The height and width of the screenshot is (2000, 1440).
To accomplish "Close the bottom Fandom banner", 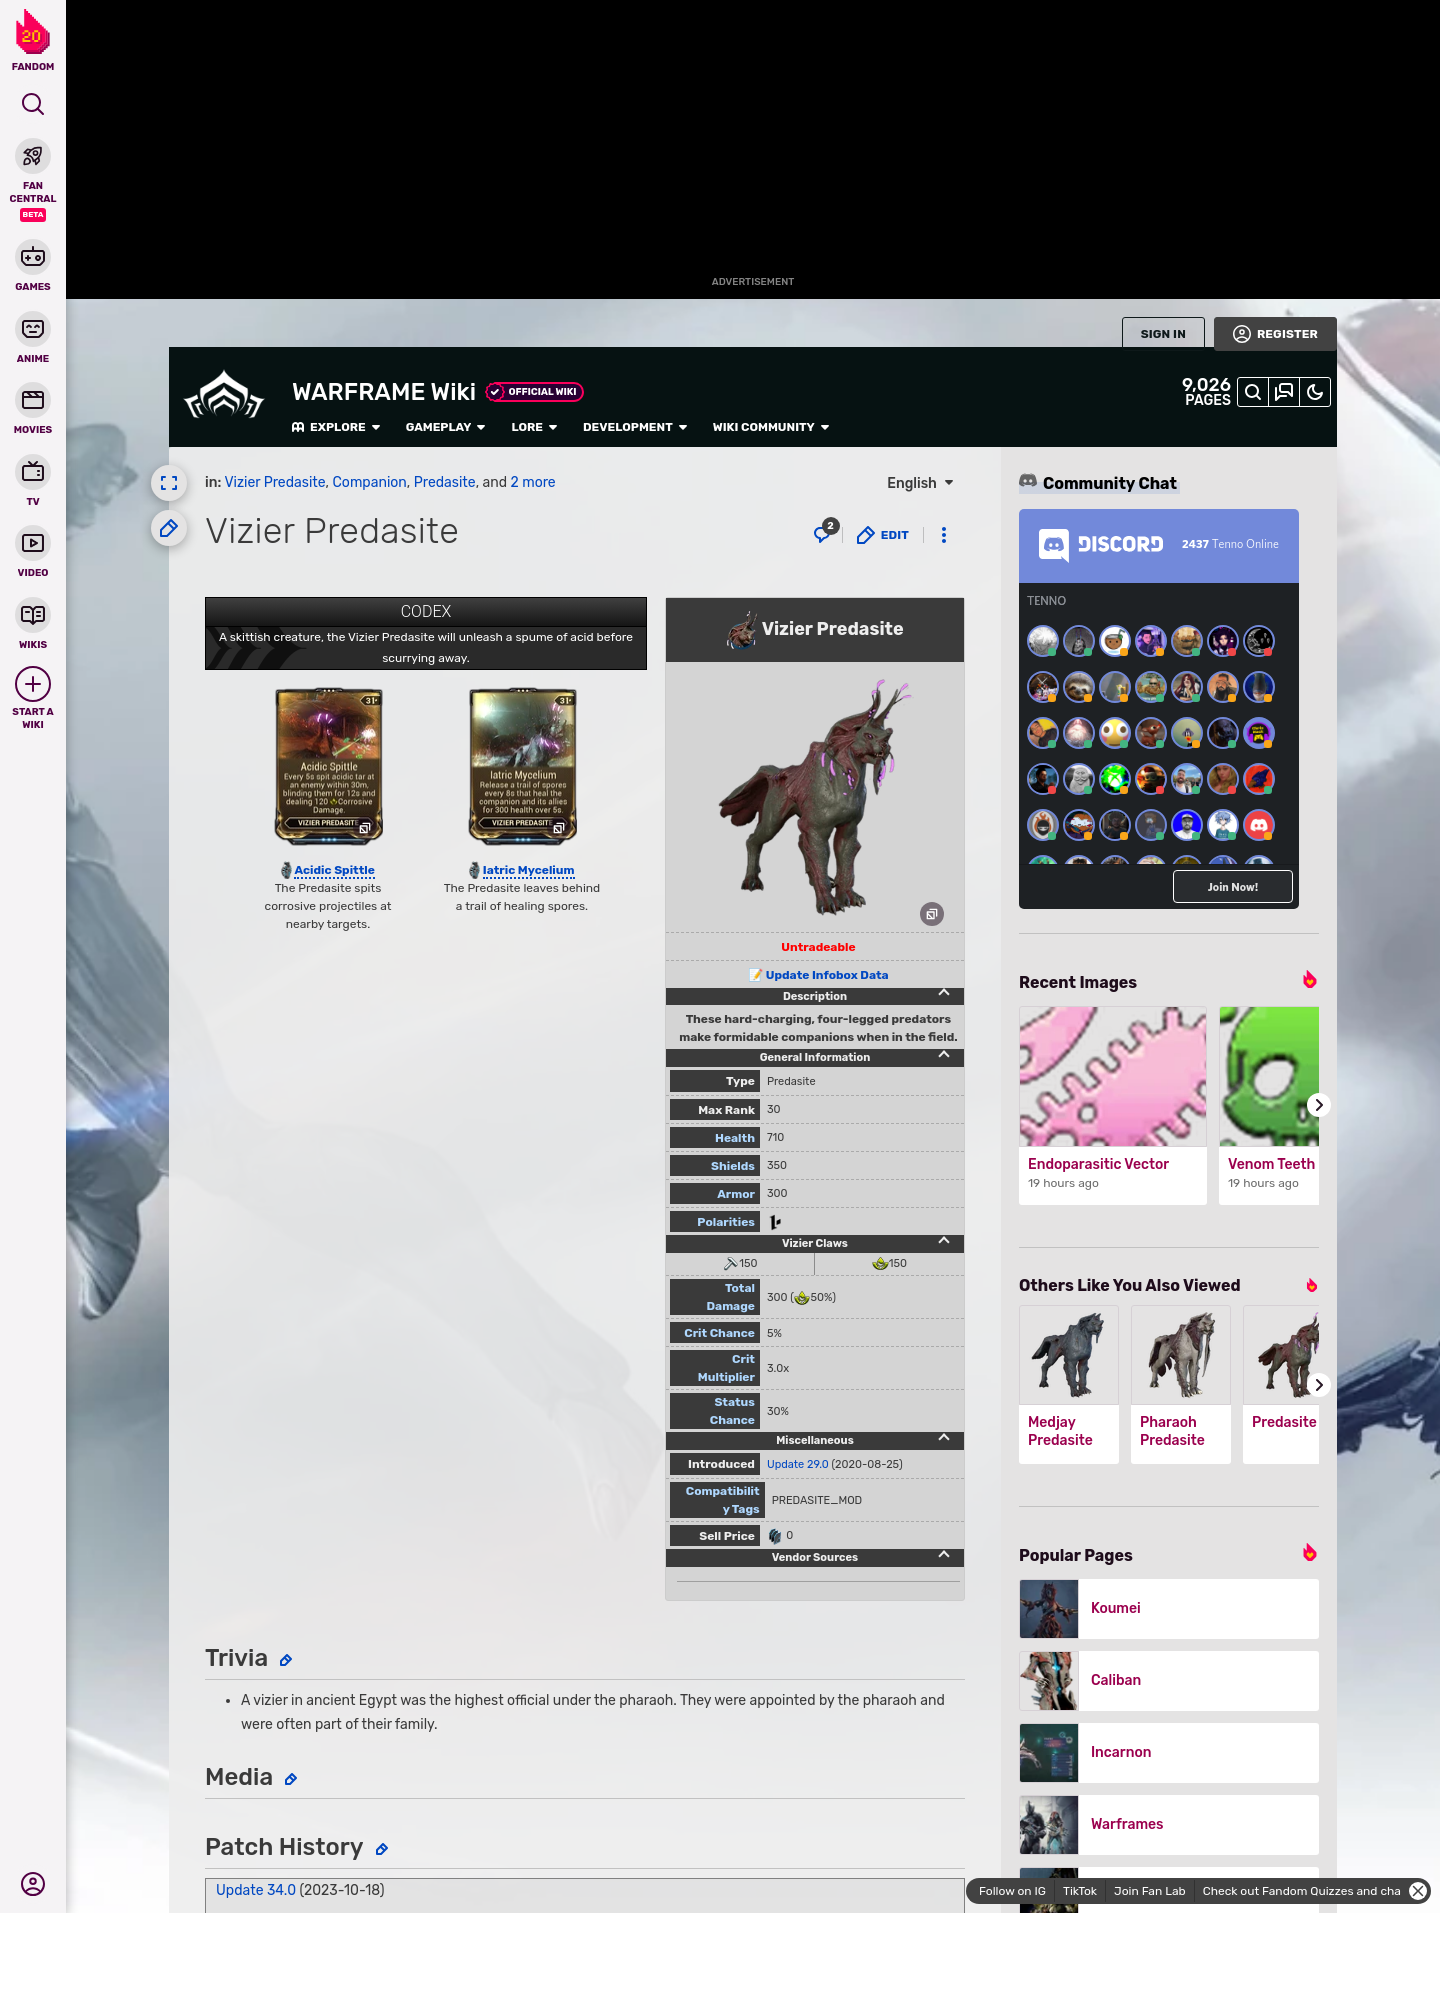I will pos(1418,1891).
